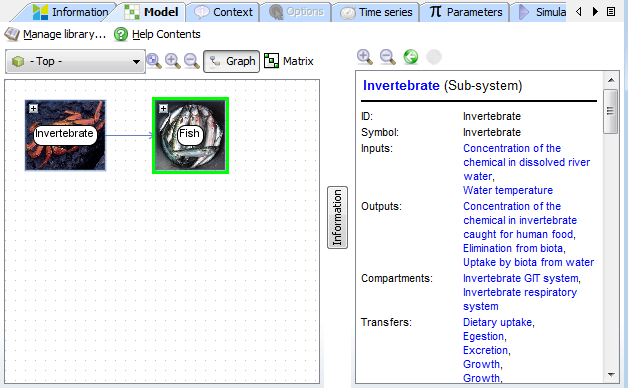Open Invertebrate GIT system link

[x=521, y=278]
